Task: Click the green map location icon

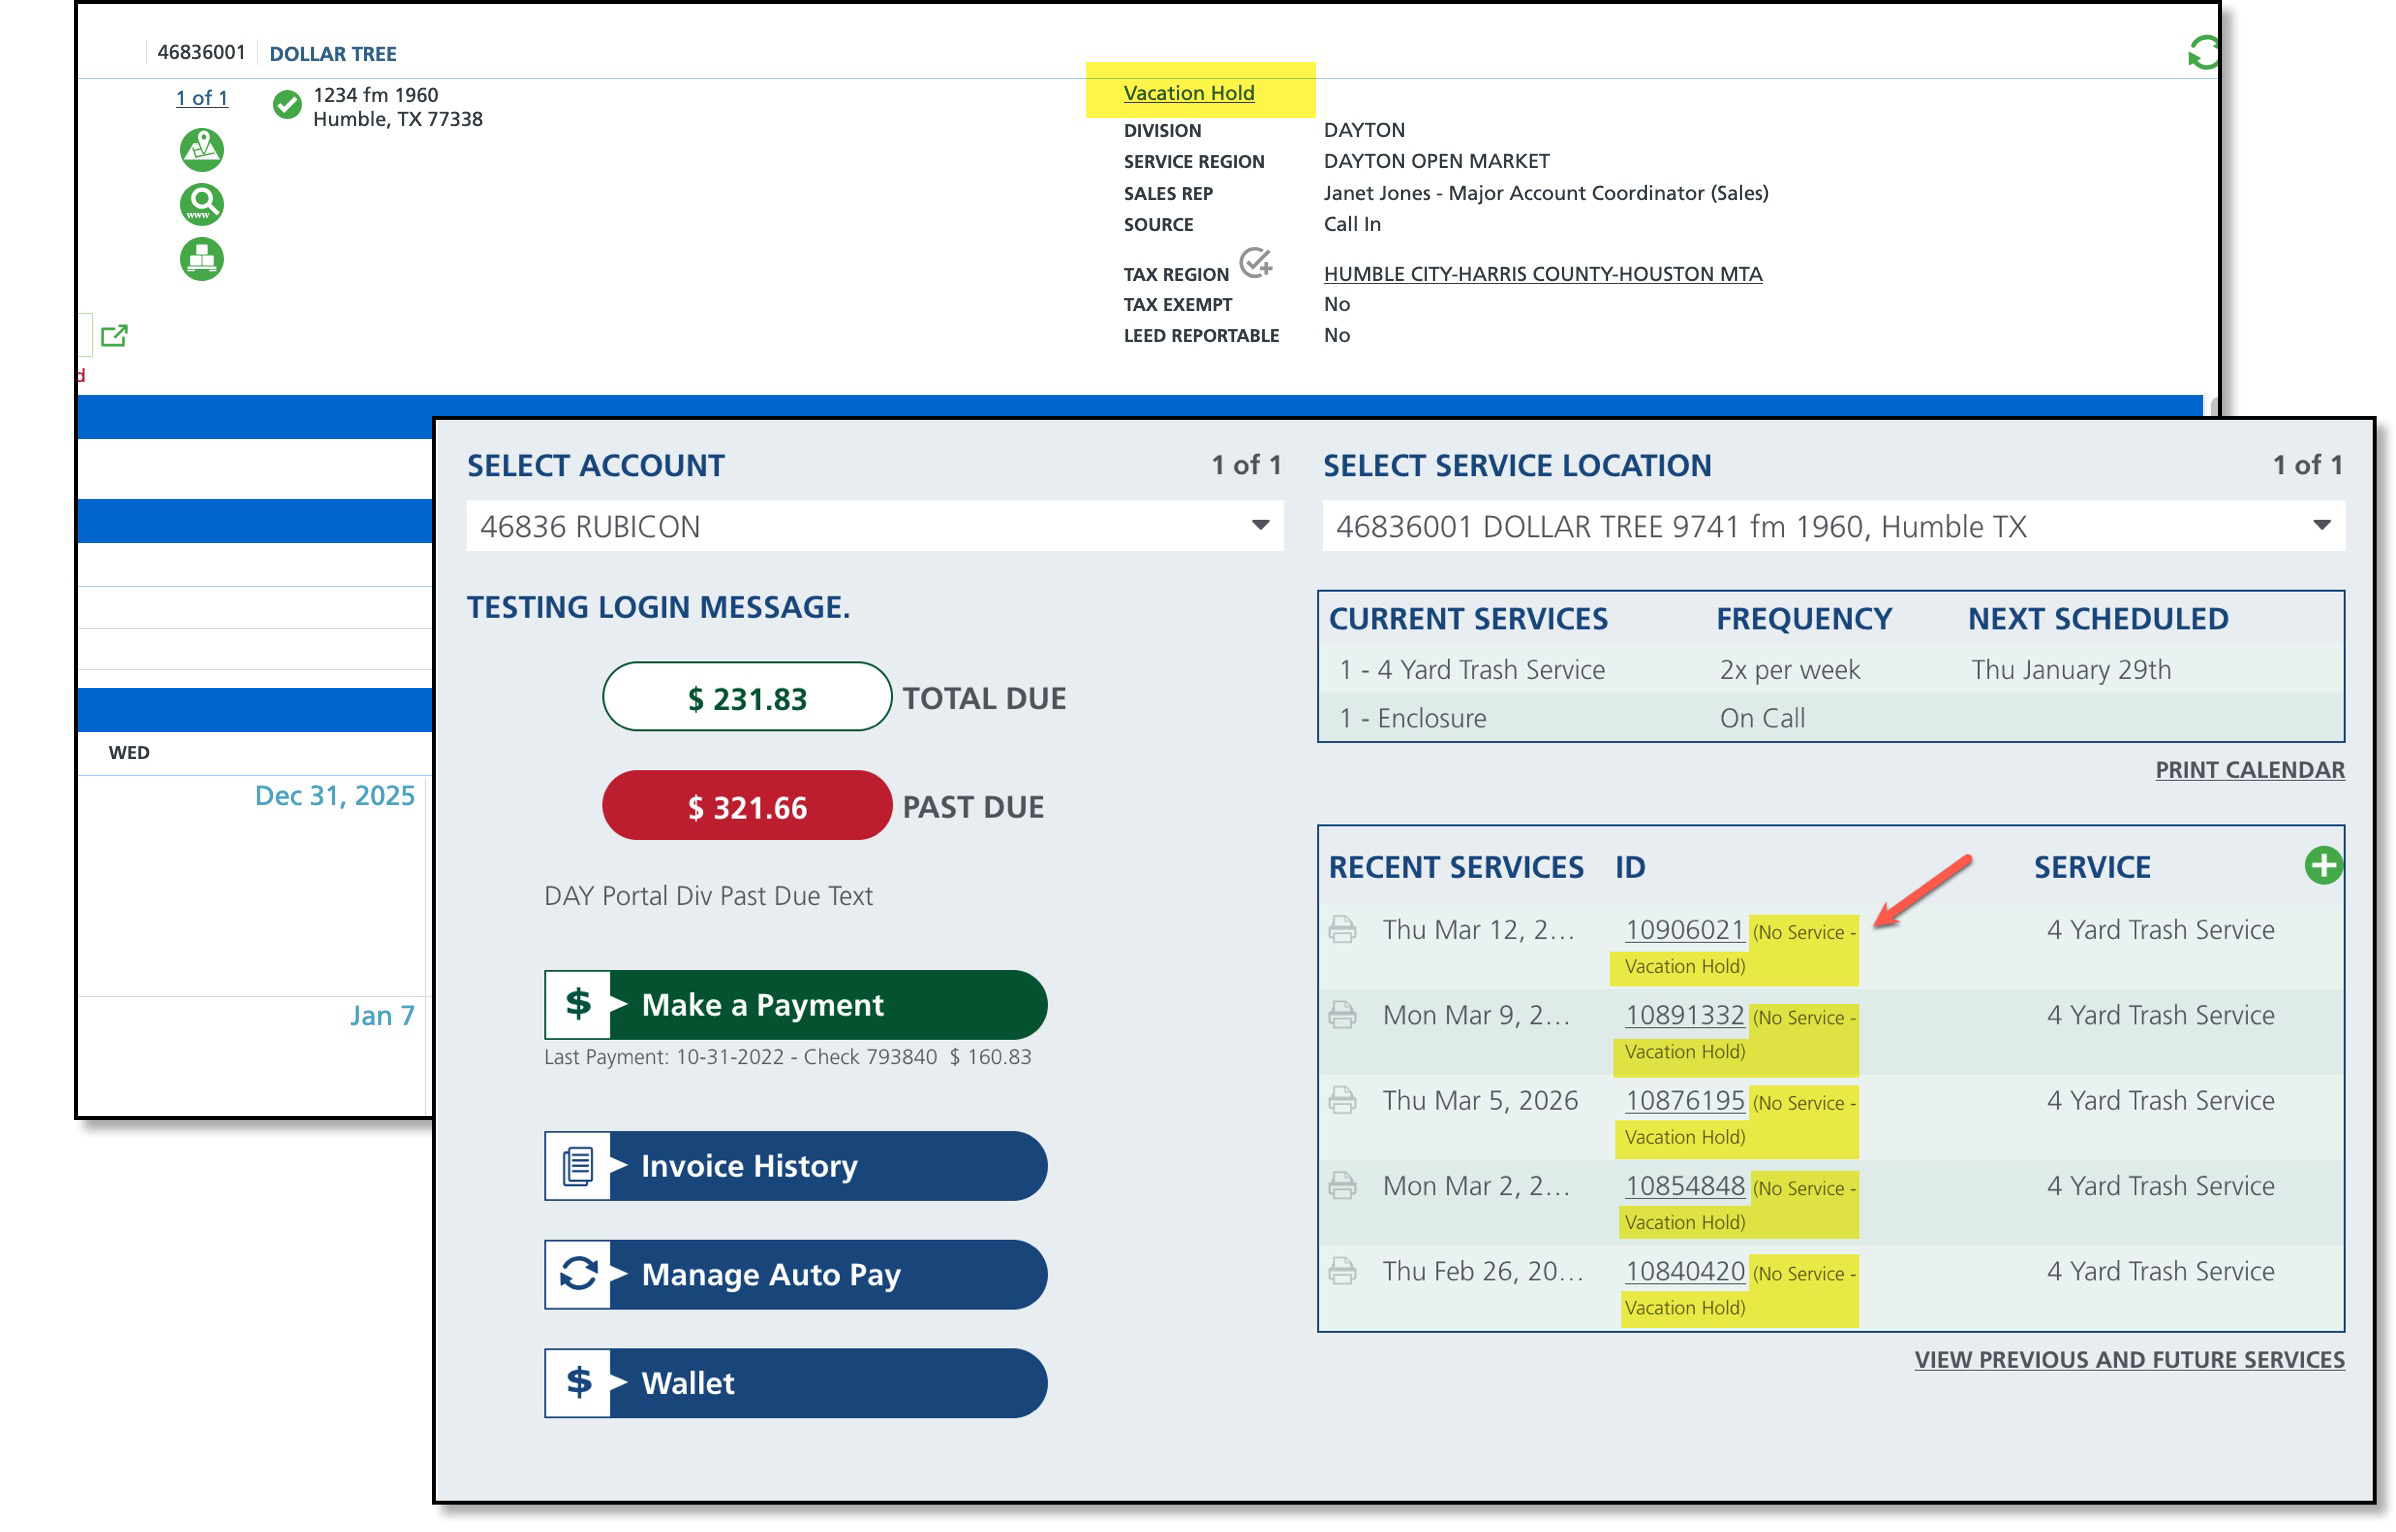Action: [x=201, y=150]
